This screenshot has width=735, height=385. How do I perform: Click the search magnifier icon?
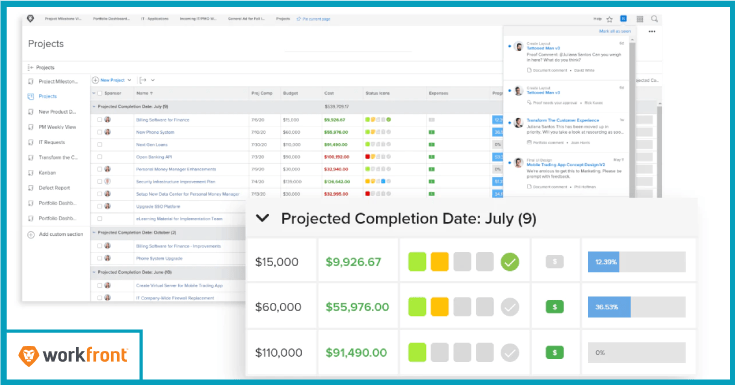coord(654,19)
